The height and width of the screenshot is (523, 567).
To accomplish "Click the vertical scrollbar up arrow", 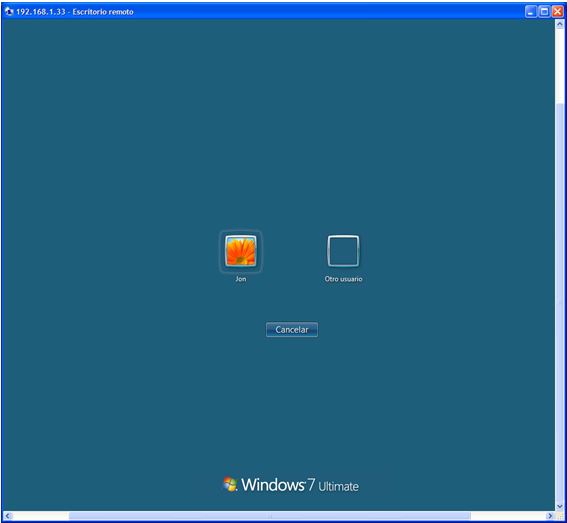I will [x=559, y=24].
